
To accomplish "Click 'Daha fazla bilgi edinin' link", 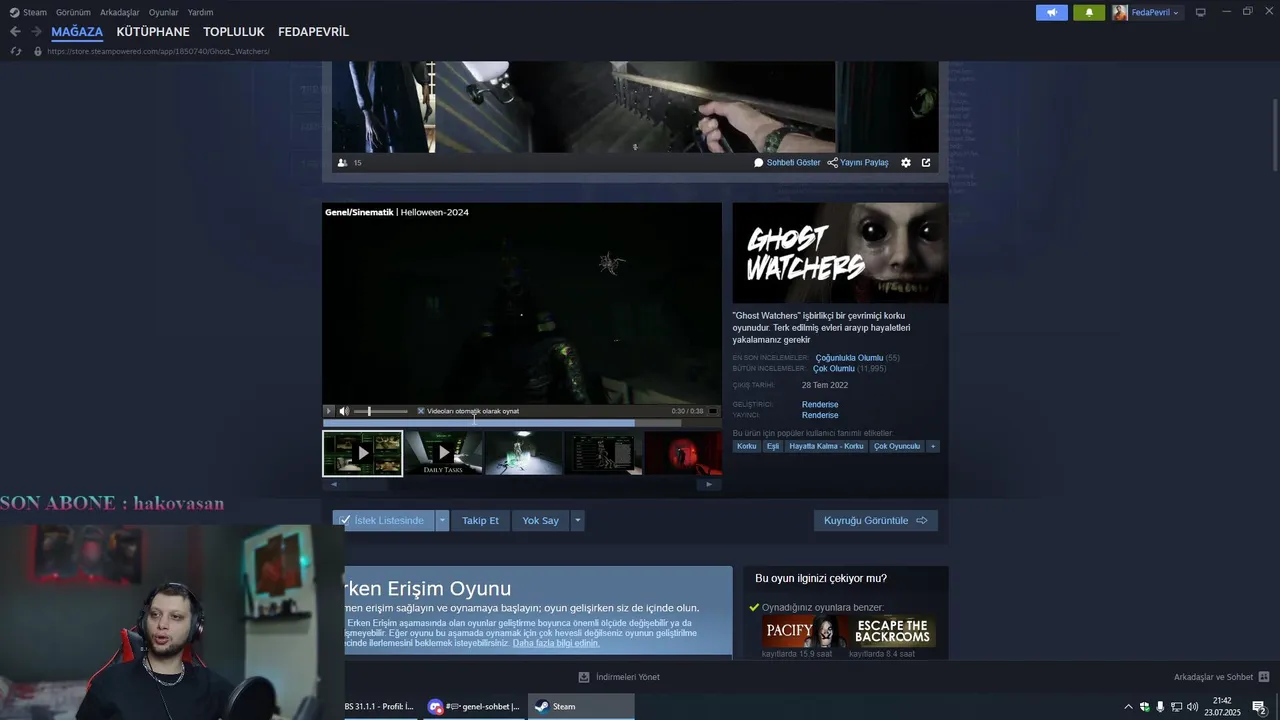I will click(556, 643).
